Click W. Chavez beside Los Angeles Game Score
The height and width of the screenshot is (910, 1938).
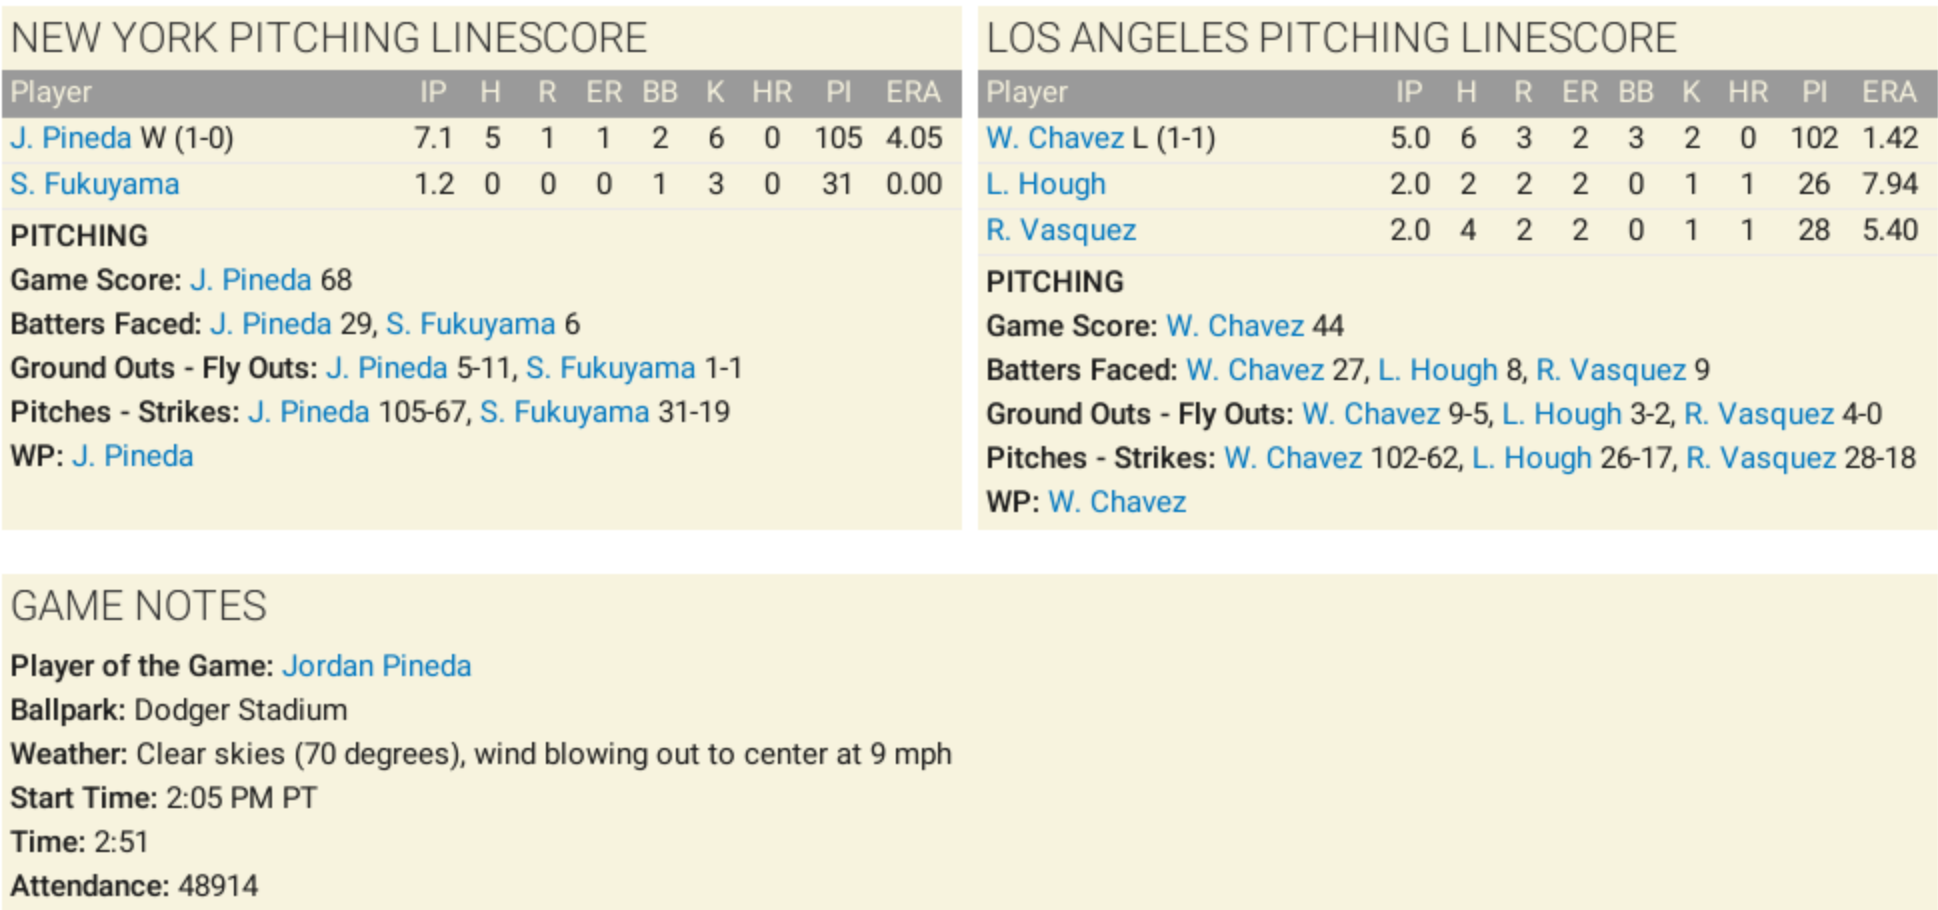pyautogui.click(x=1235, y=326)
